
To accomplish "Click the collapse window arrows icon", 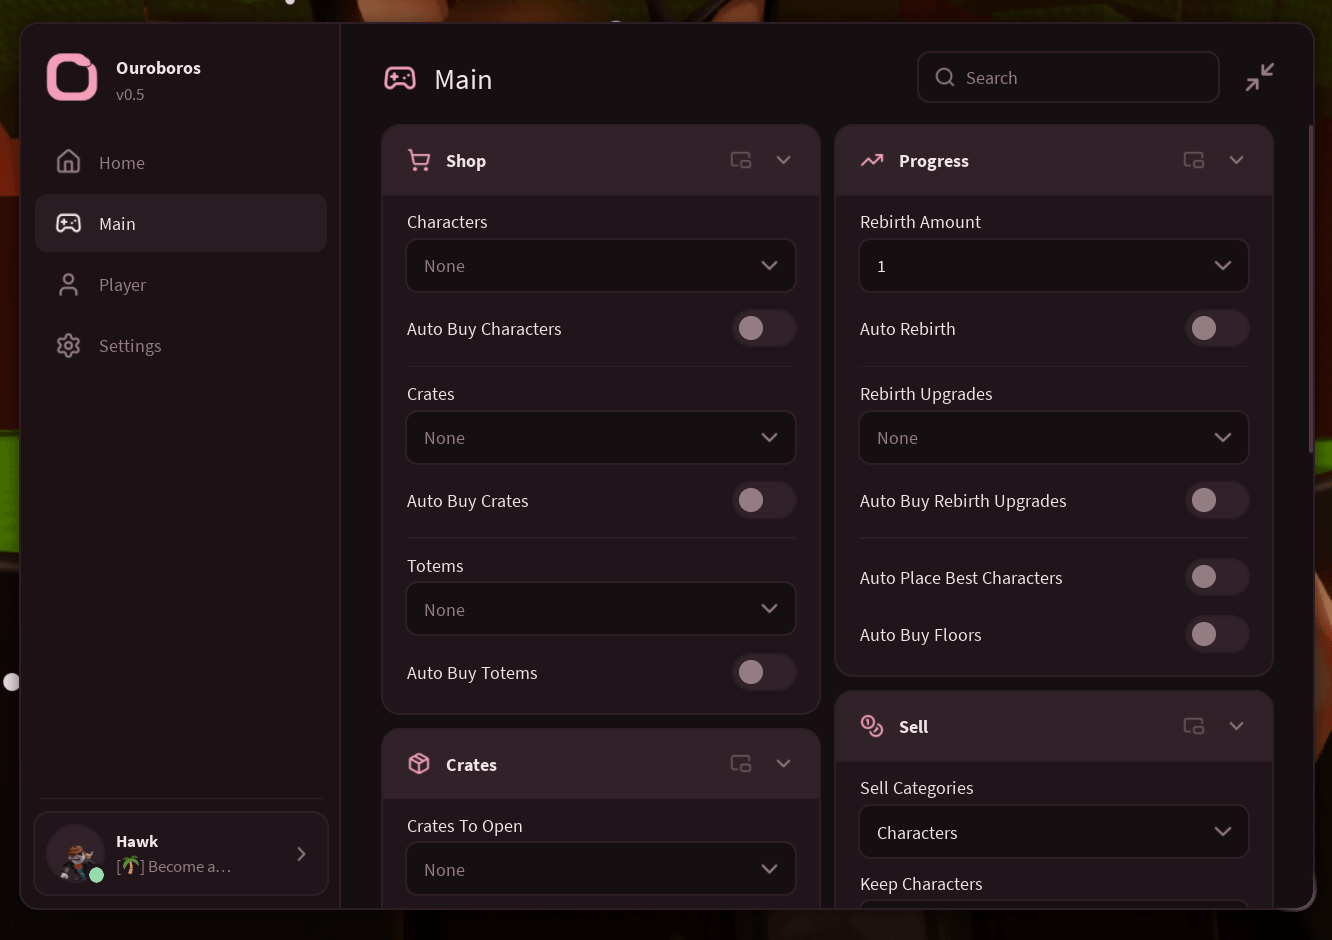I will pos(1260,77).
